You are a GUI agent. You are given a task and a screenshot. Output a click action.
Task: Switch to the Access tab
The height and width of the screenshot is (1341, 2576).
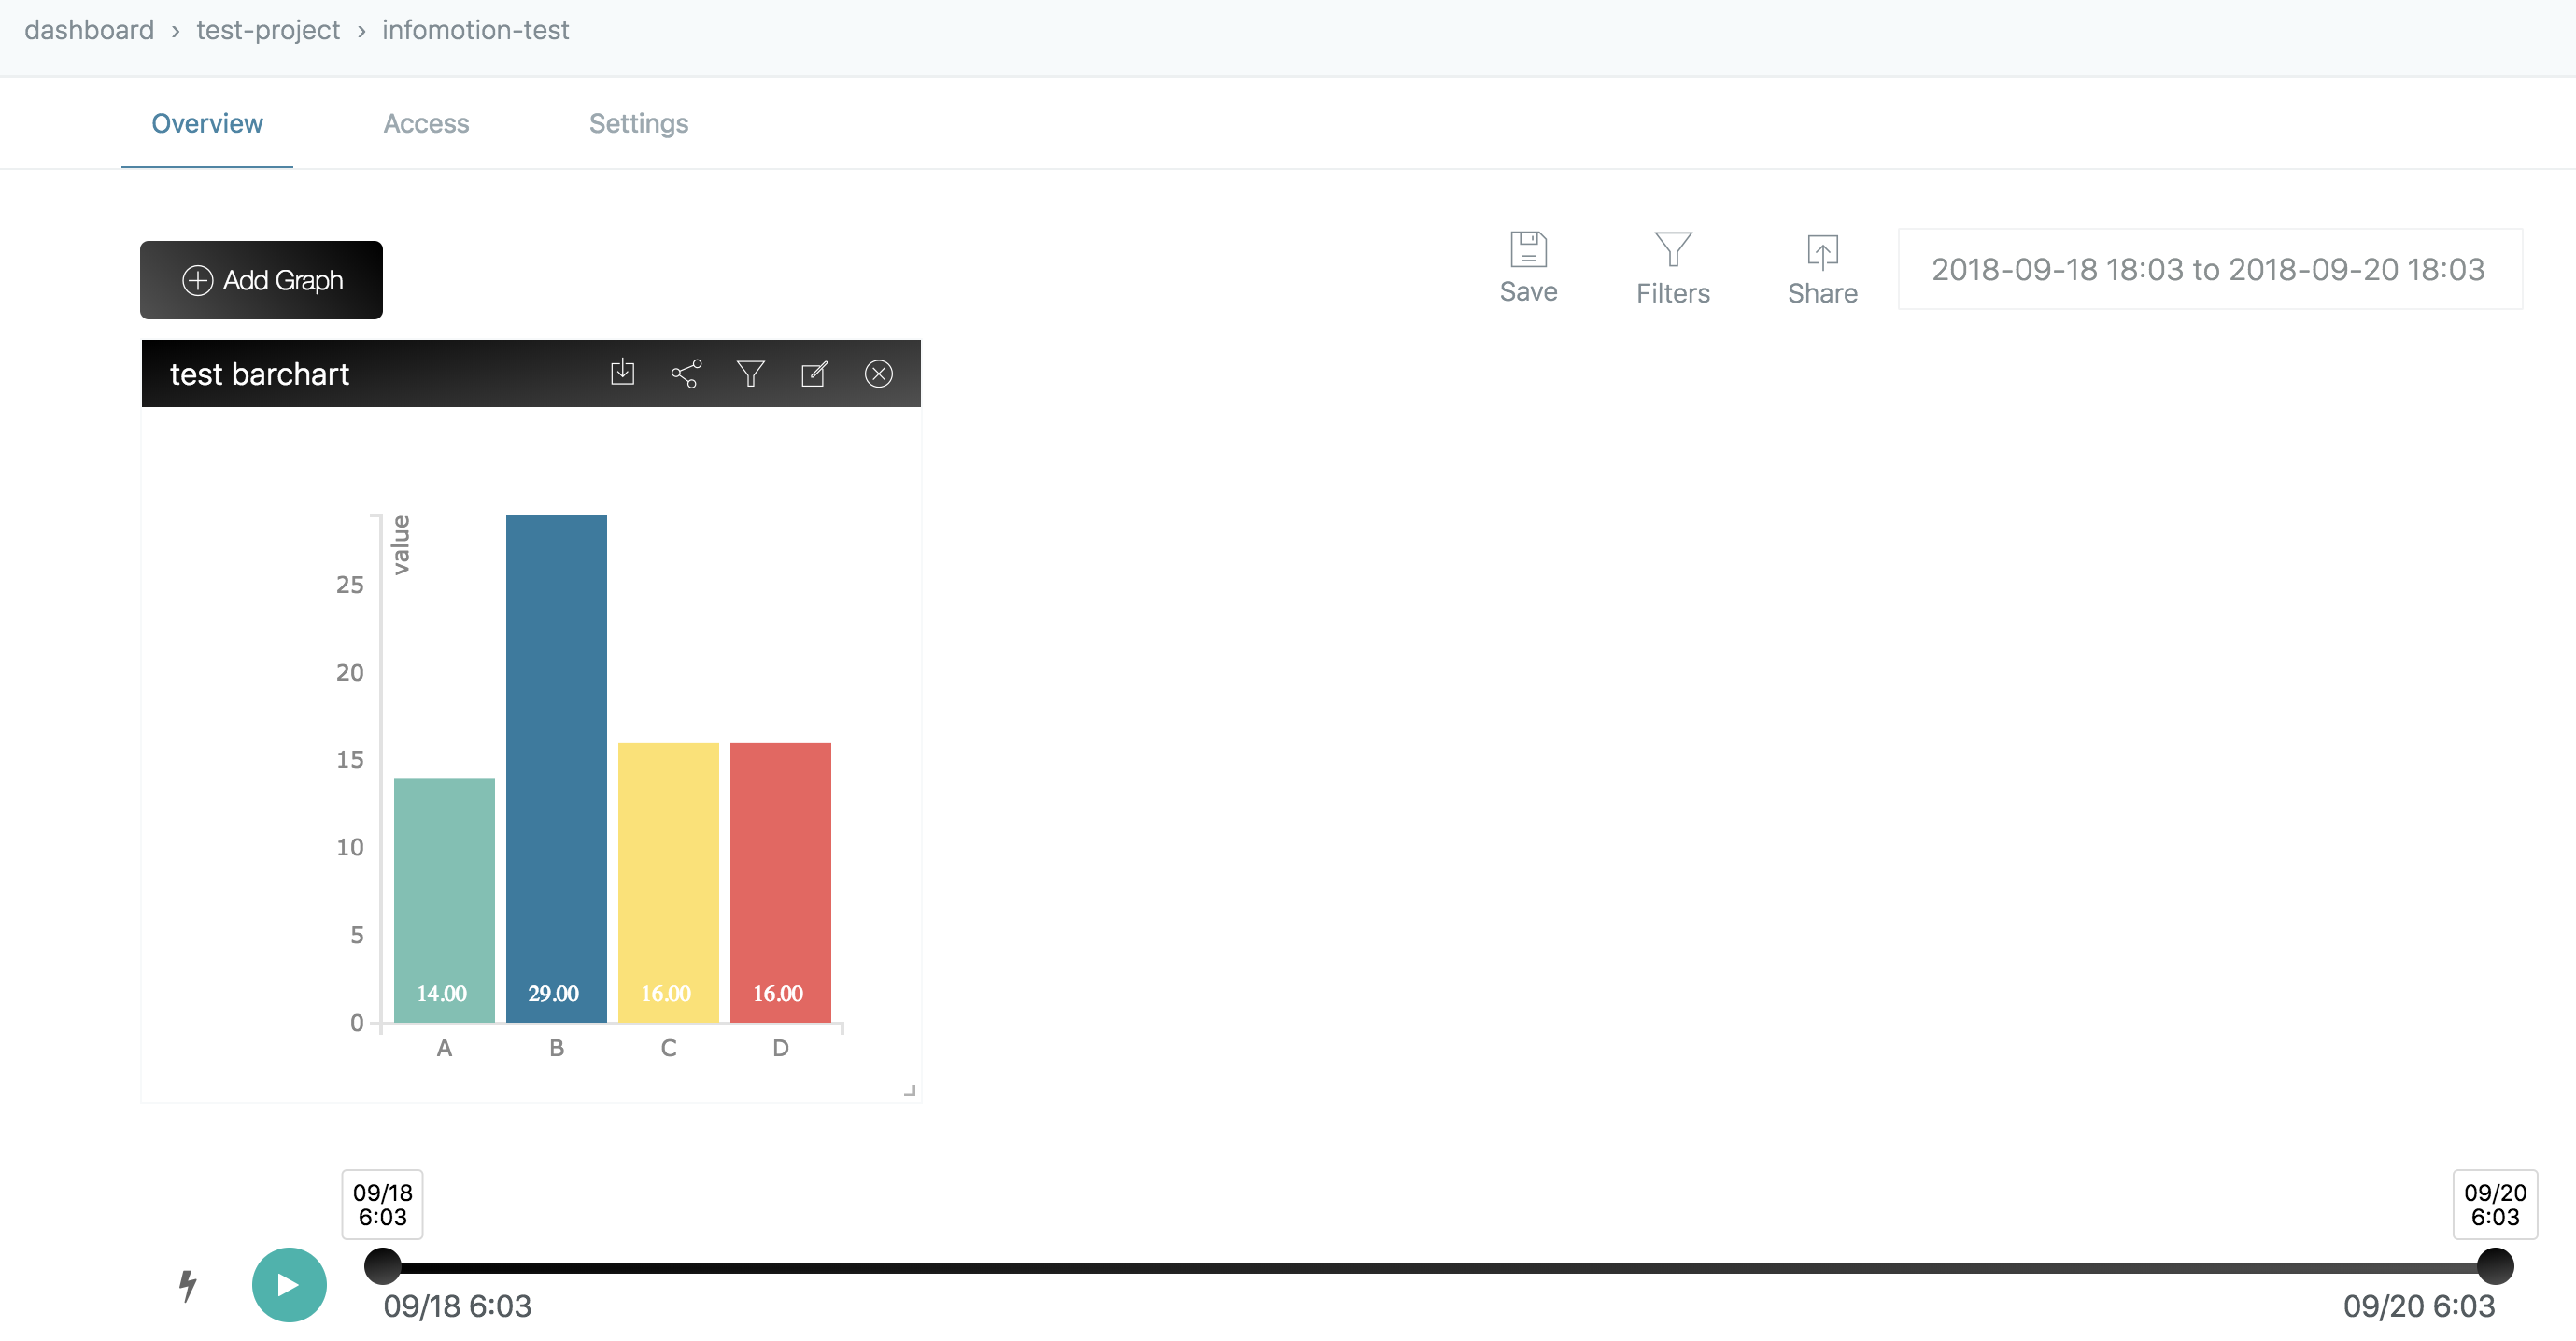tap(426, 123)
